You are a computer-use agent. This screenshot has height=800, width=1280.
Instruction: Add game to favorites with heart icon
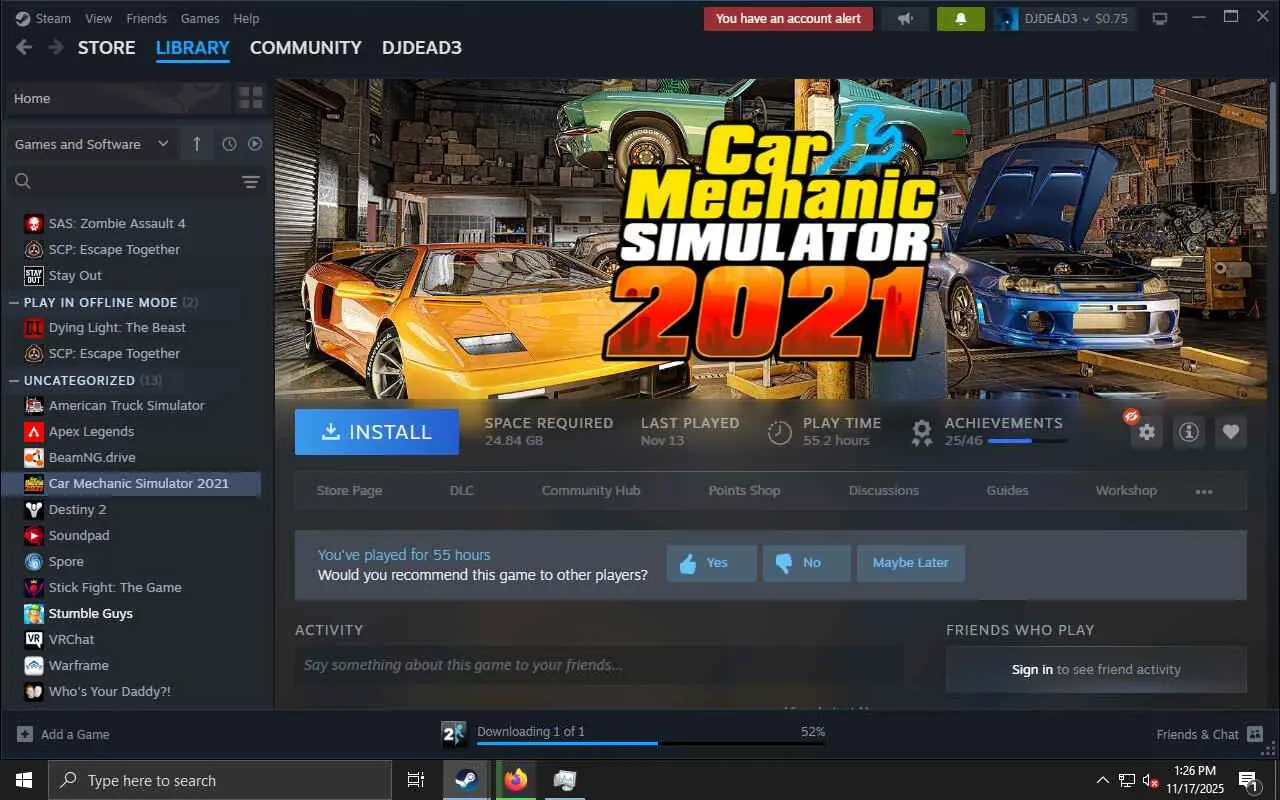pyautogui.click(x=1231, y=432)
